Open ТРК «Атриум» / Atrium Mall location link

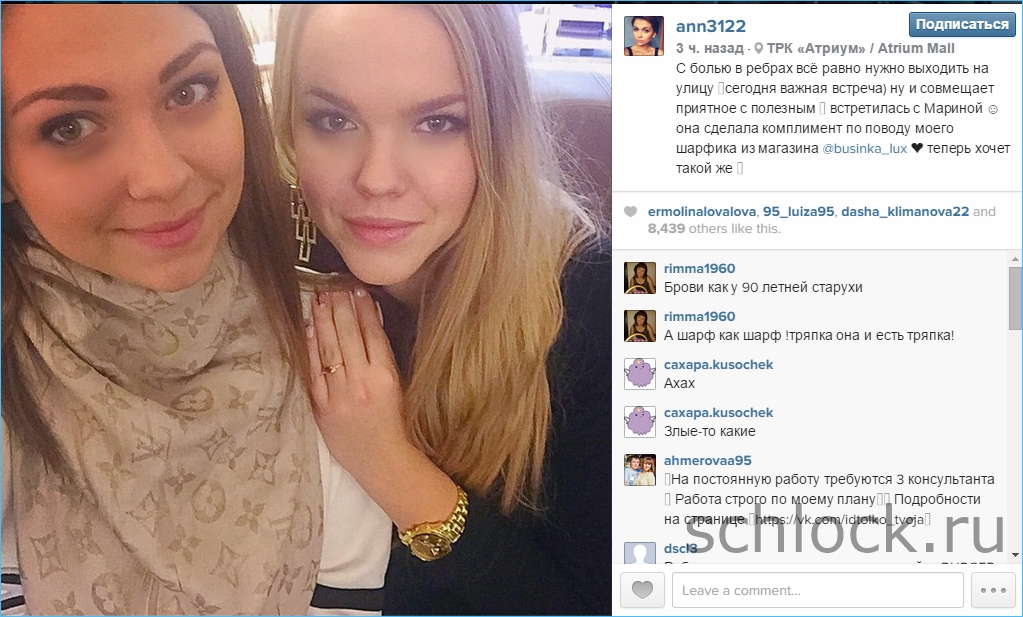[861, 48]
